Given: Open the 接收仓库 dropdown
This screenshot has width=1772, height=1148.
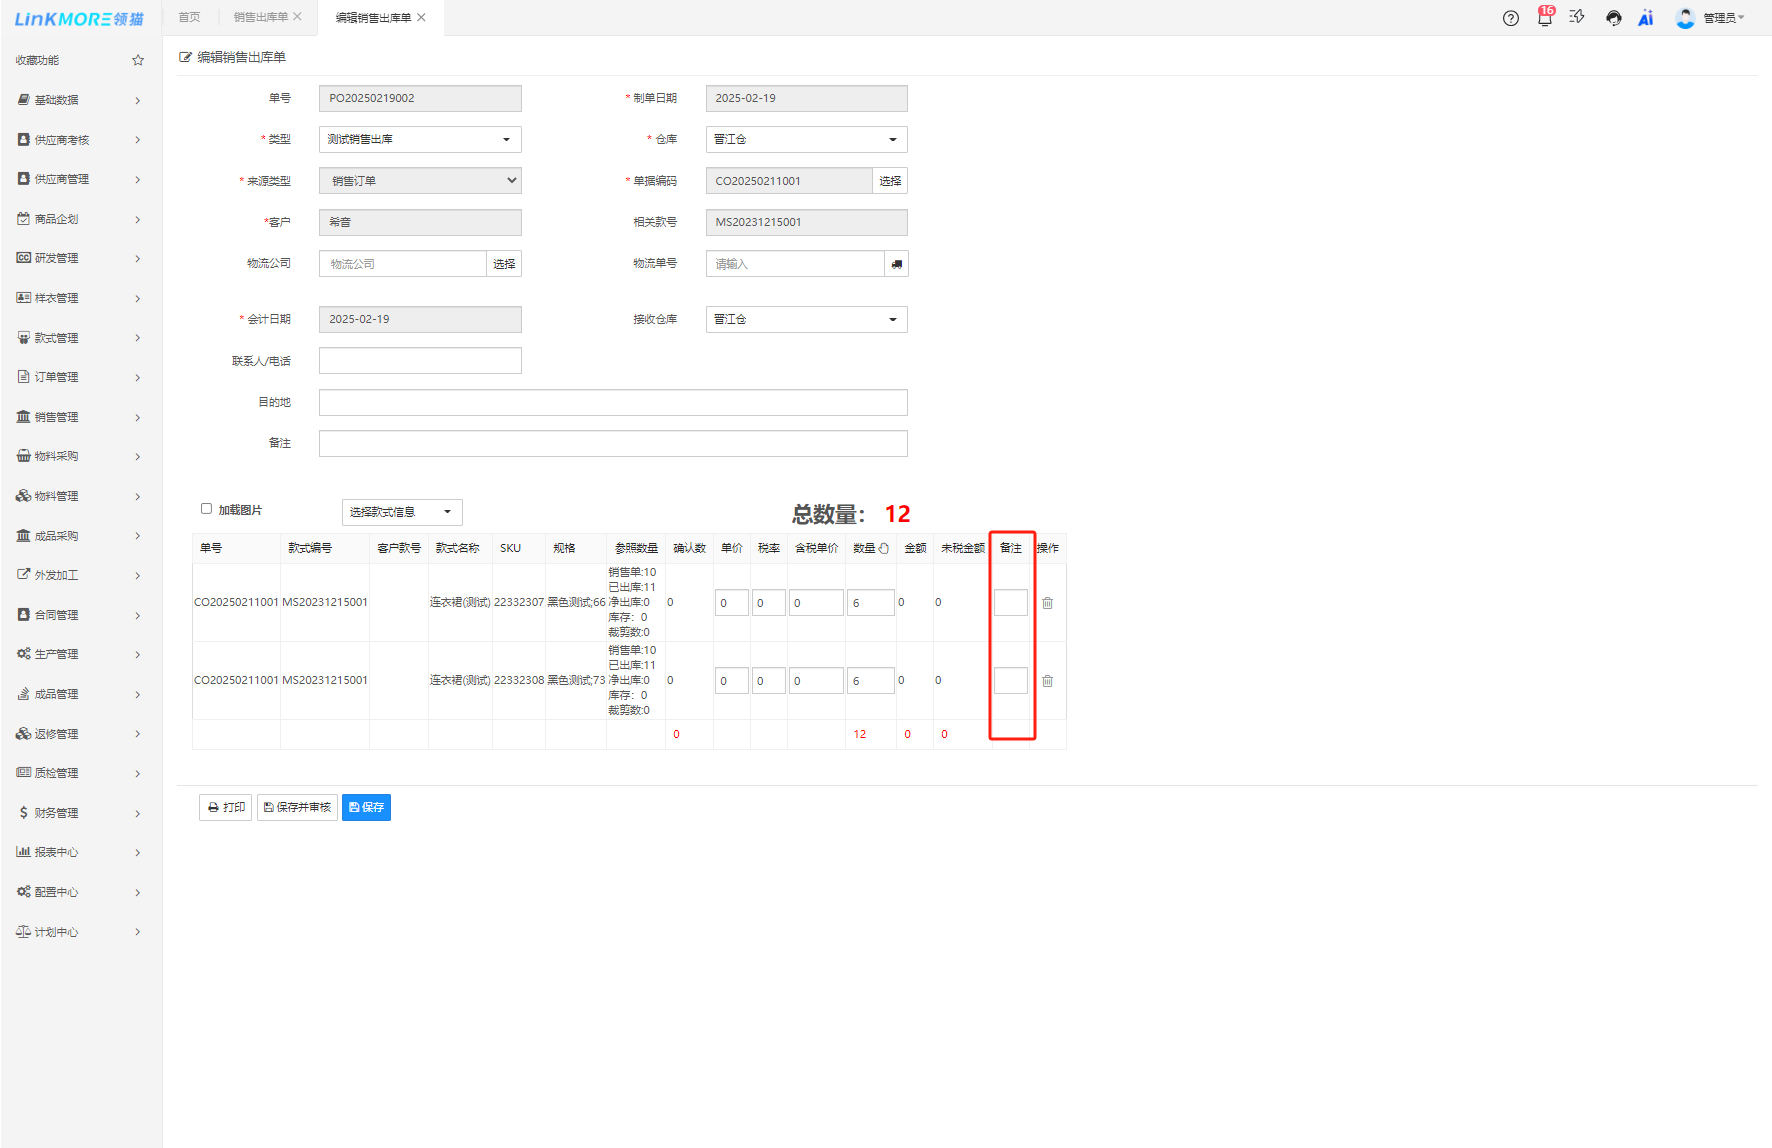Looking at the screenshot, I should [x=806, y=320].
